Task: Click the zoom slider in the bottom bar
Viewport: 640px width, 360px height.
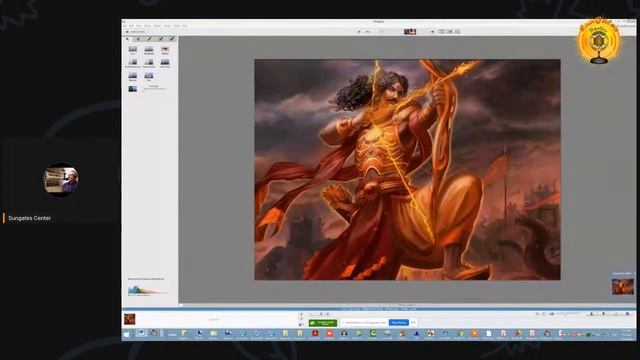Action: tap(567, 313)
